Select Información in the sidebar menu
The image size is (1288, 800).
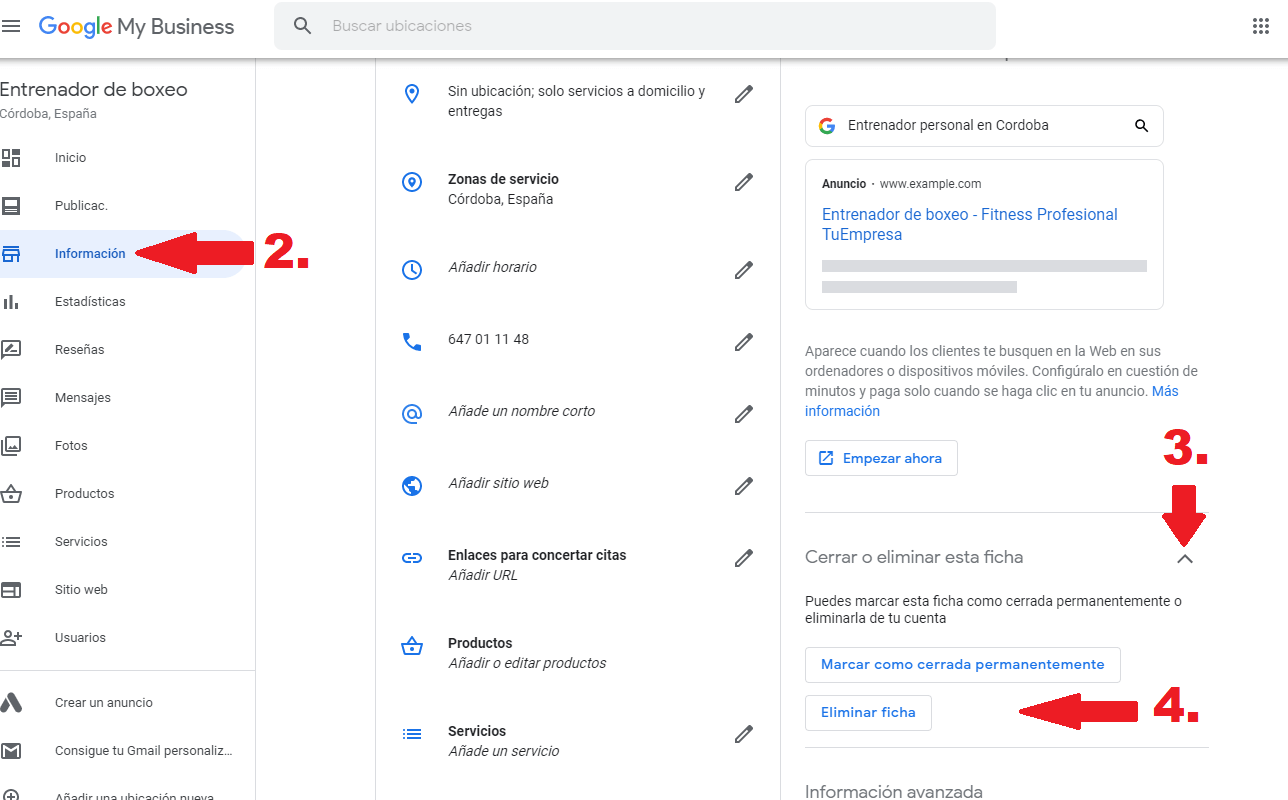90,253
